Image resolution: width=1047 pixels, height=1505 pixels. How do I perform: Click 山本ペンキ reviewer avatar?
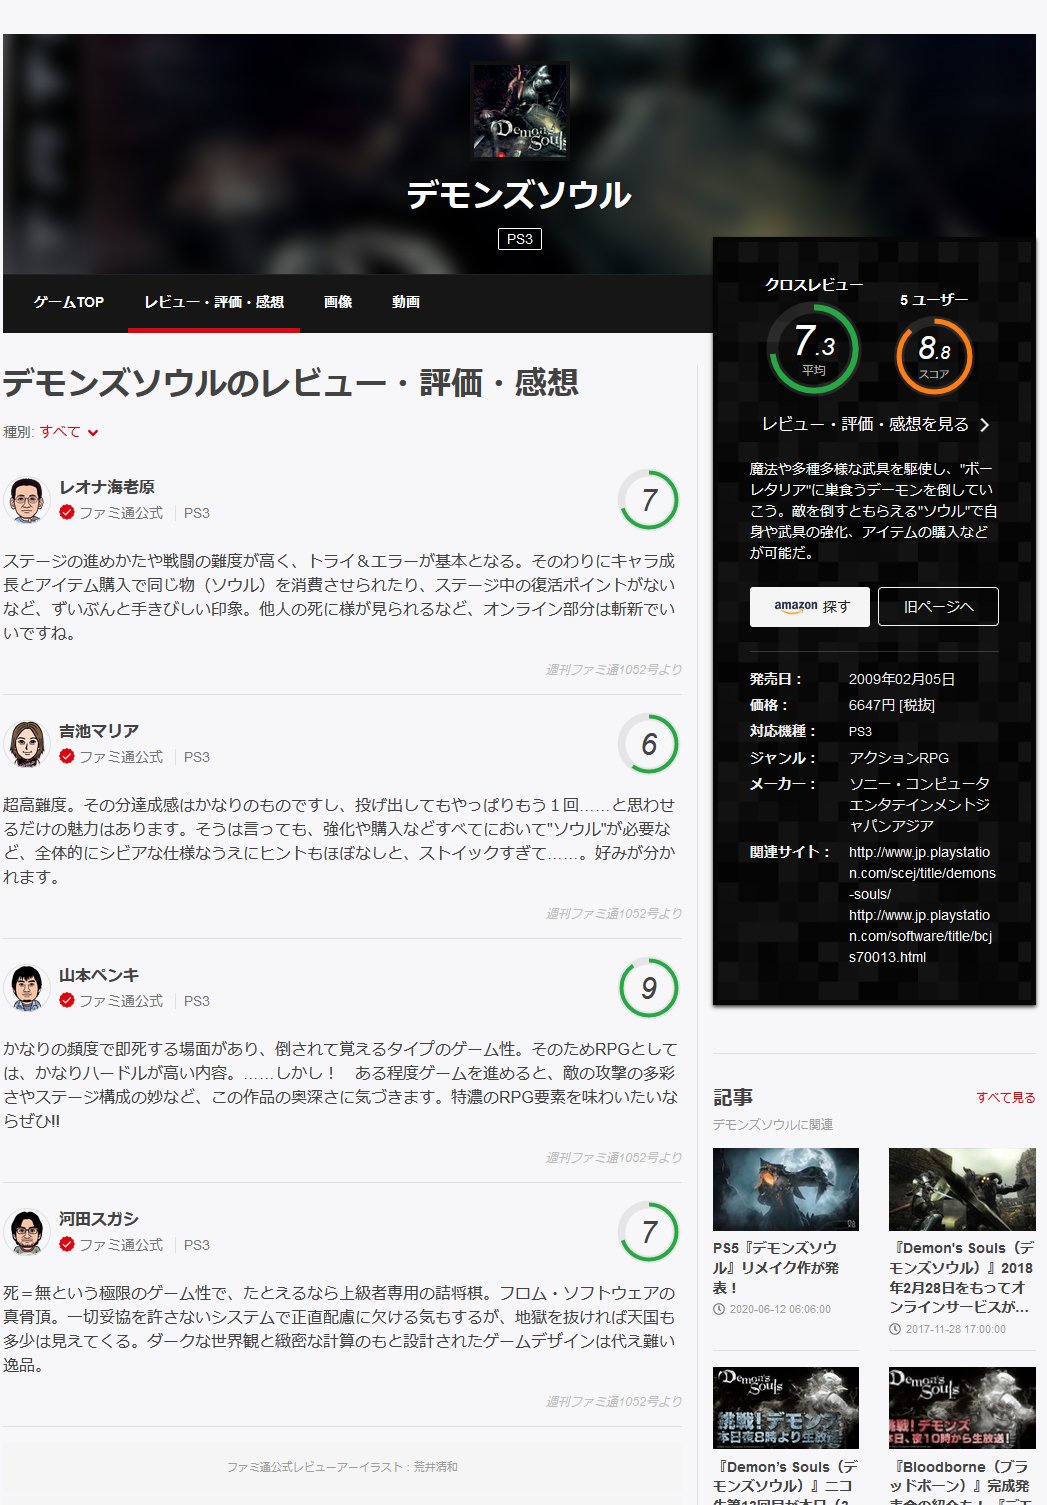pos(27,987)
